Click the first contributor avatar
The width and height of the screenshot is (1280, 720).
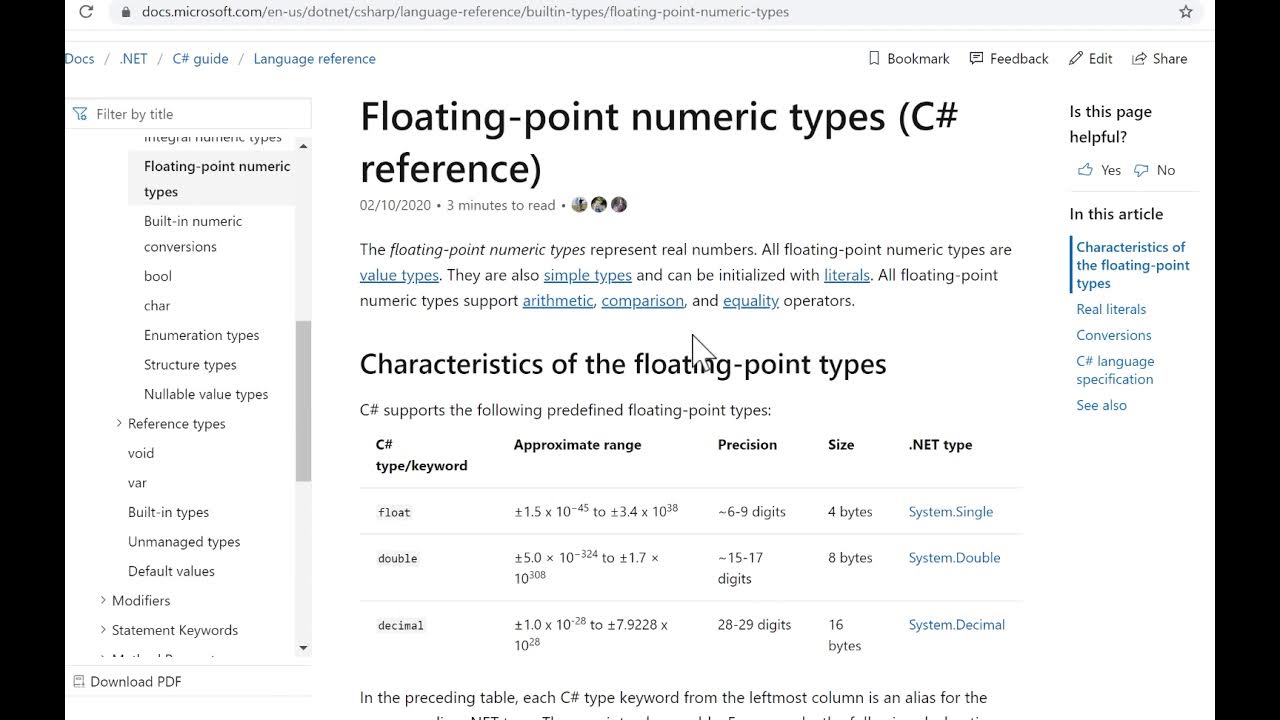click(x=579, y=205)
